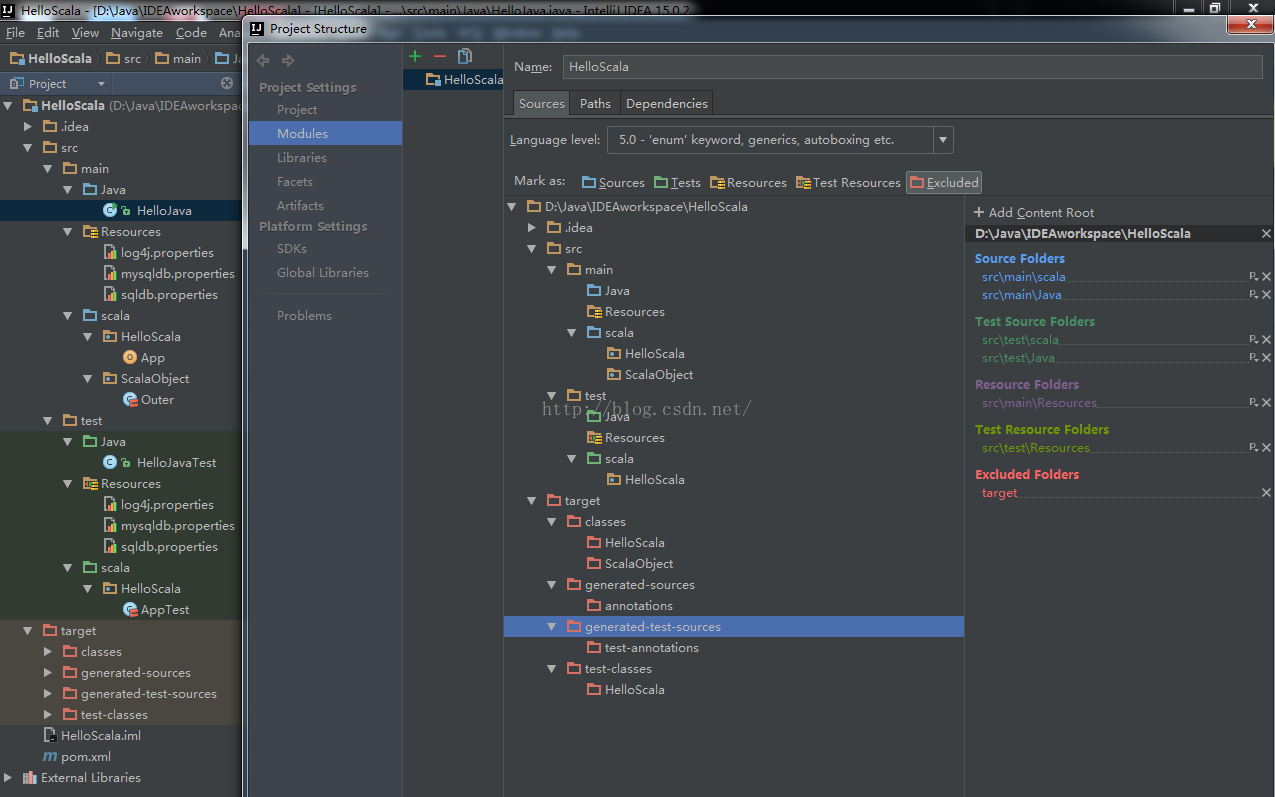
Task: Toggle Mark as Test Resources
Action: (x=848, y=182)
